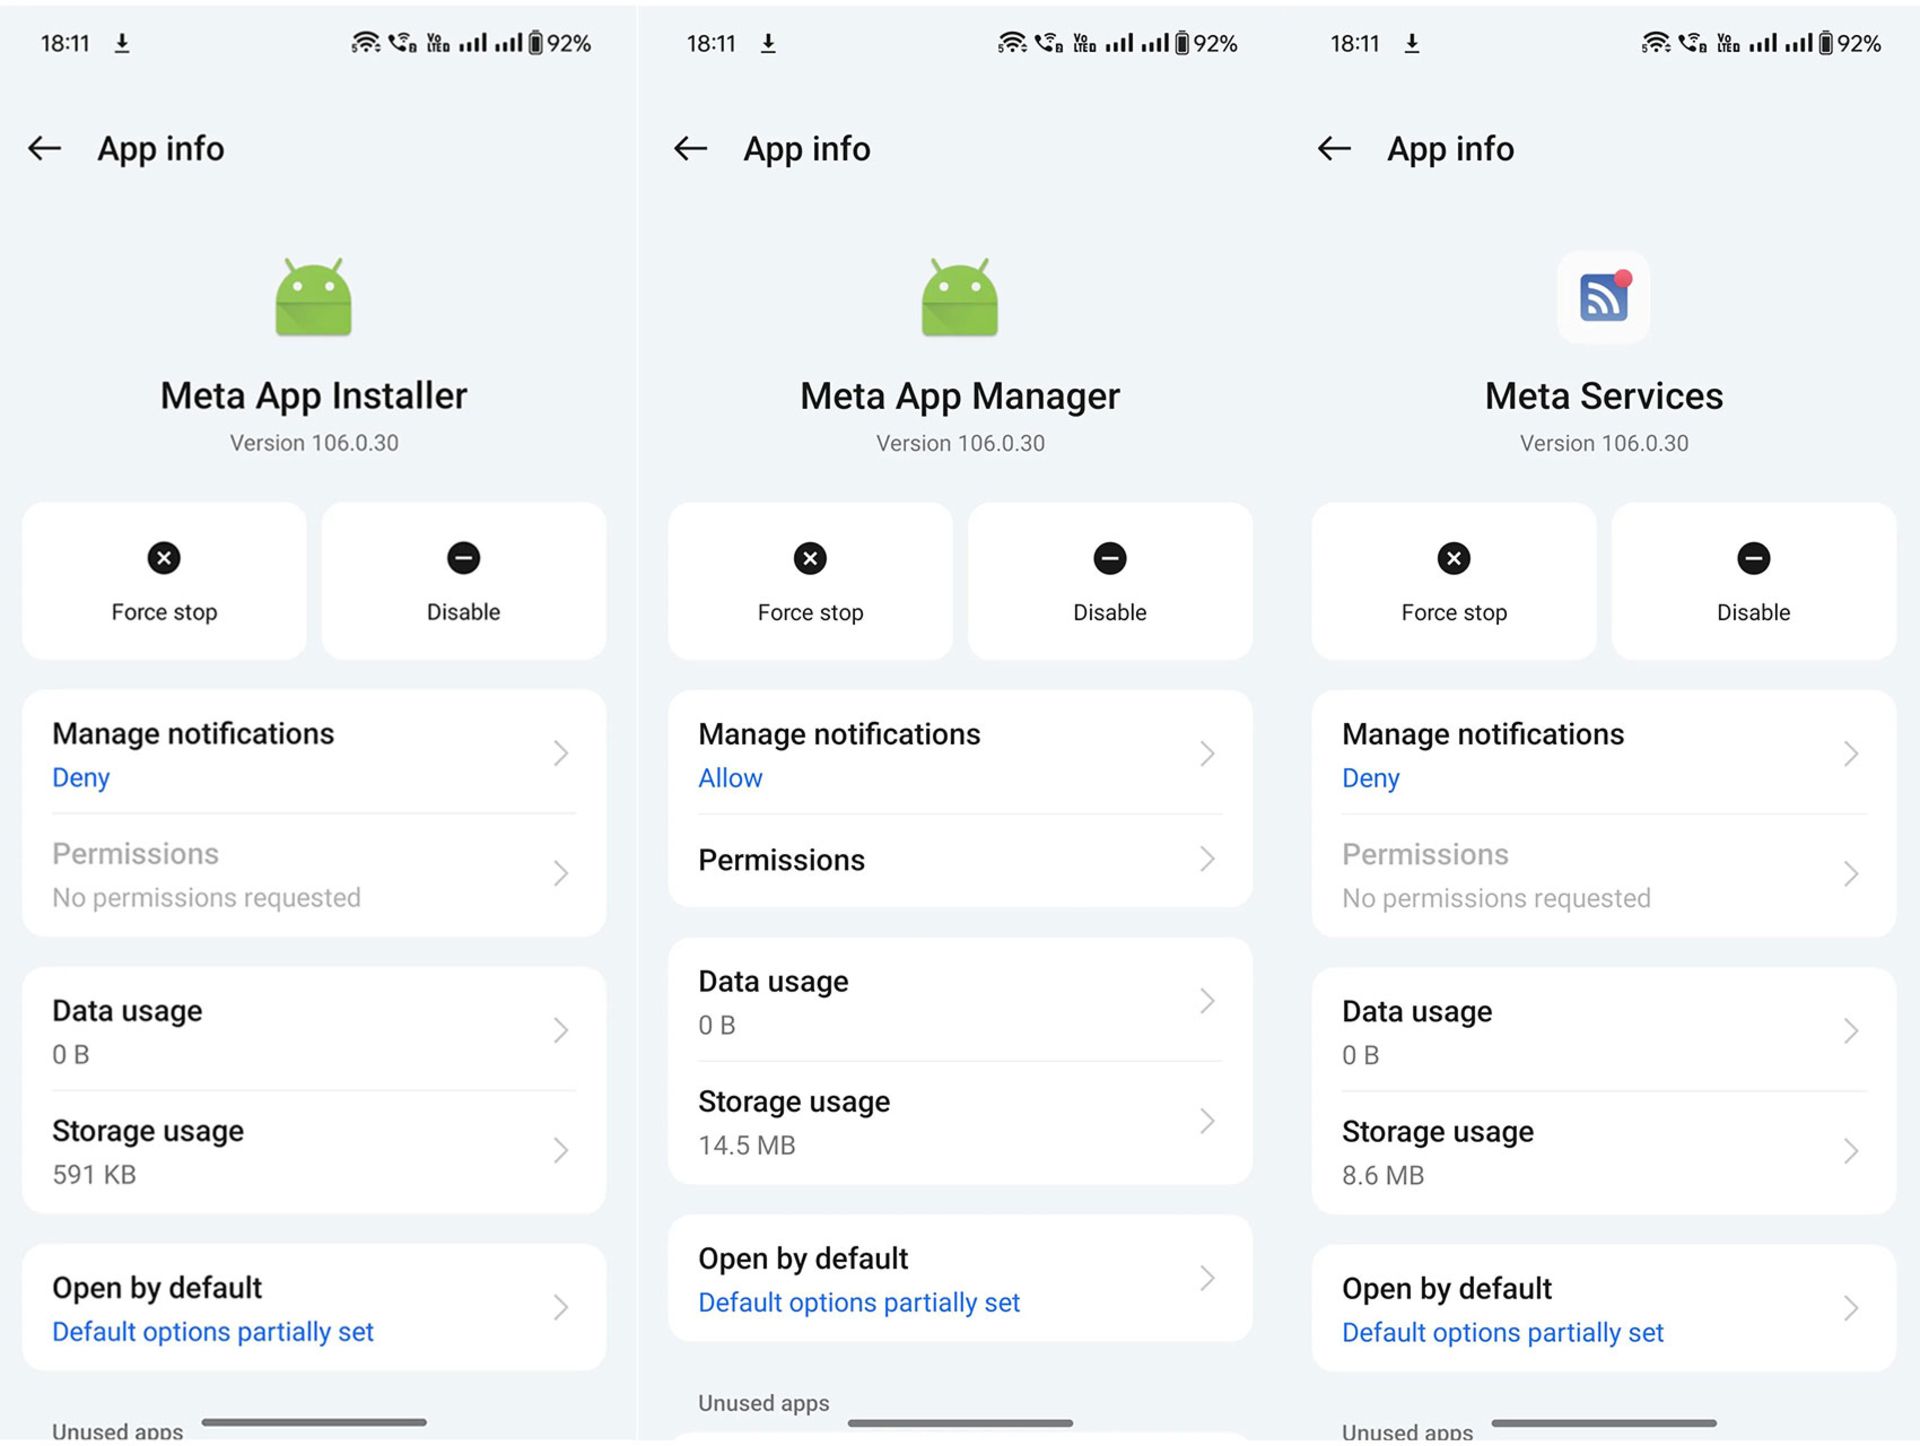The image size is (1920, 1446).
Task: Go back from Meta Services info
Action: coord(1335,149)
